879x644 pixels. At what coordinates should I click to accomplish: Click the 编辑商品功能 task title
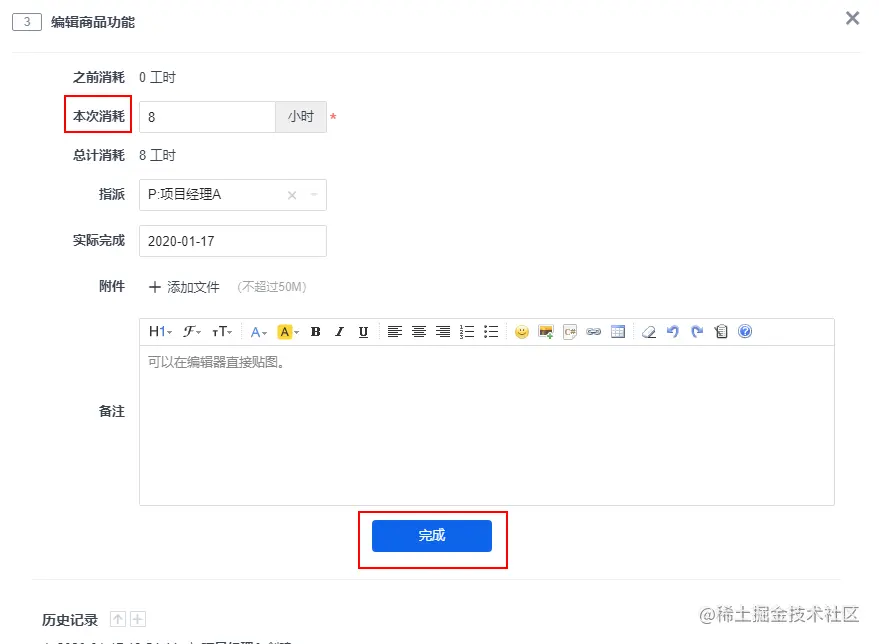pos(93,22)
